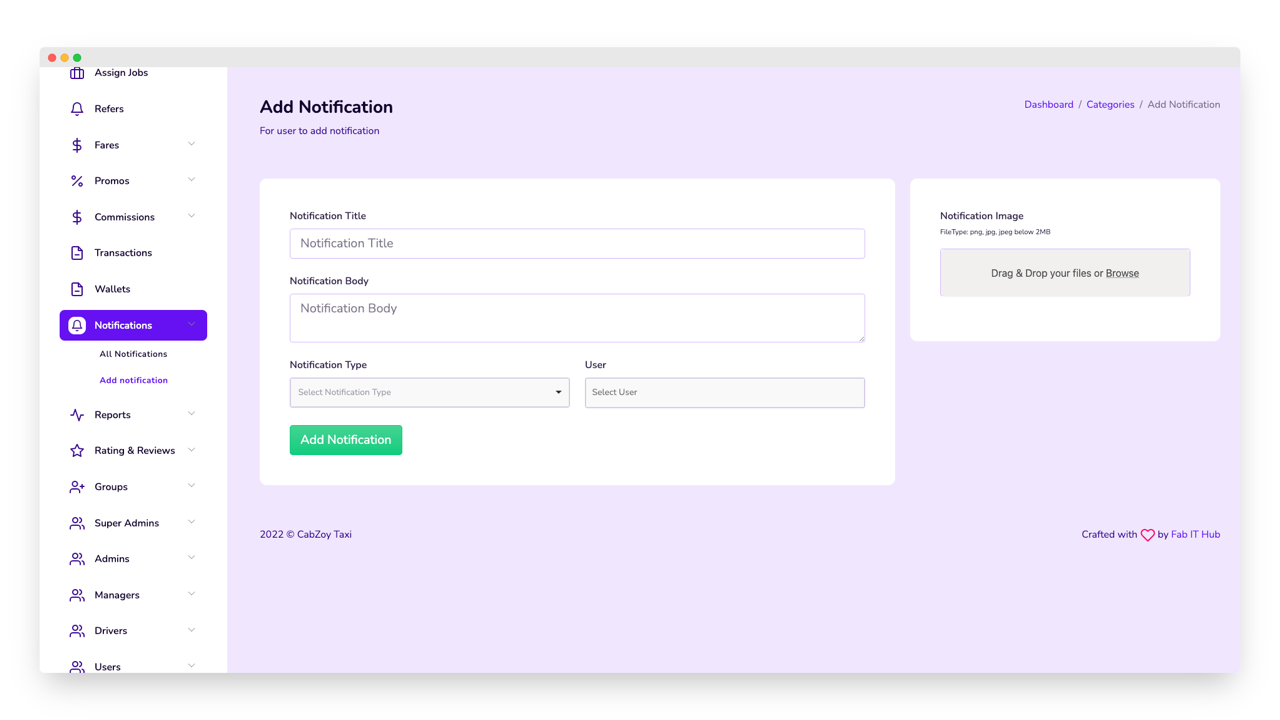Click the star icon for Rating & Reviews

pos(77,451)
